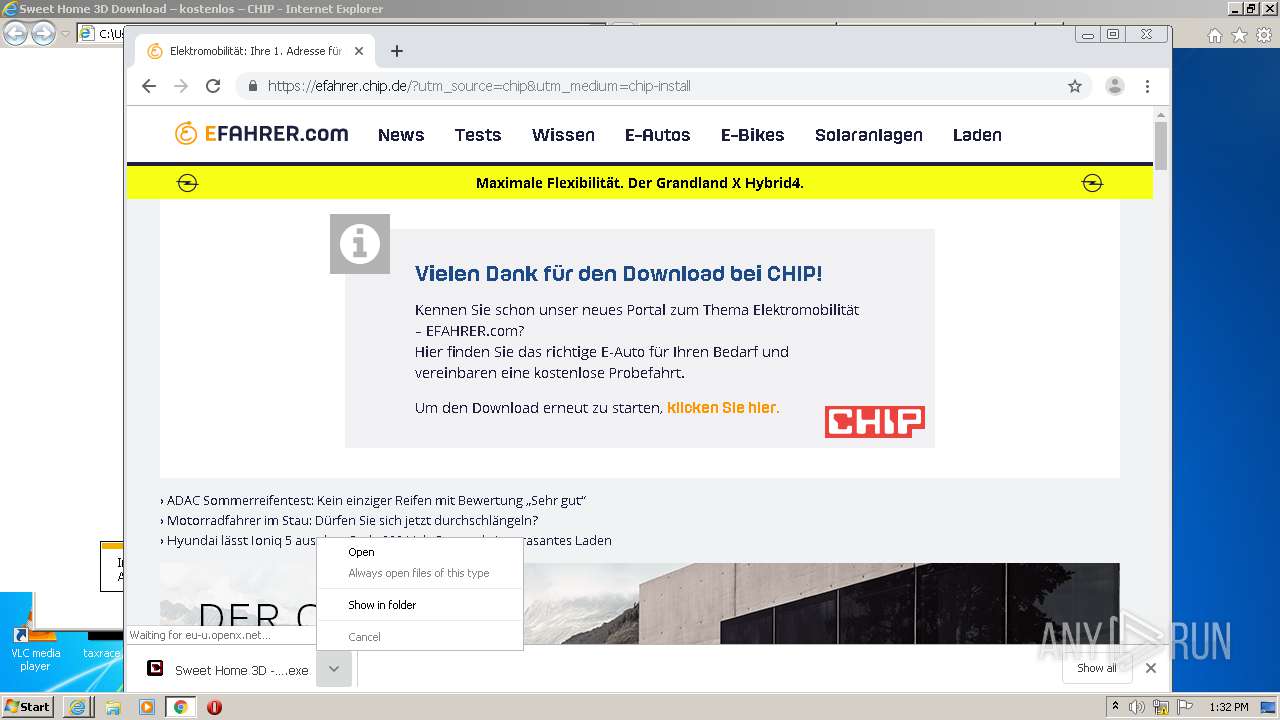Open the Windows Start menu
1280x720 pixels.
click(x=28, y=706)
